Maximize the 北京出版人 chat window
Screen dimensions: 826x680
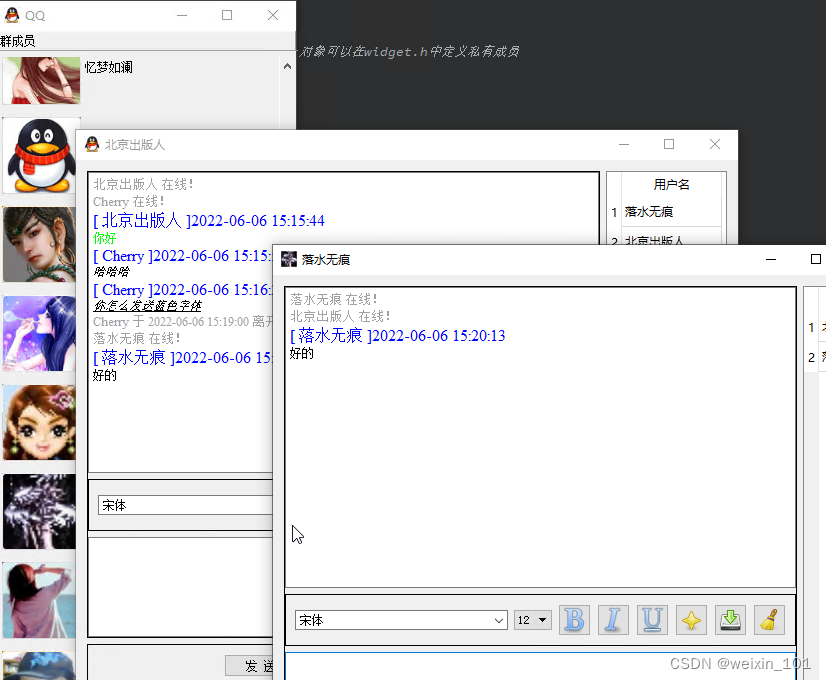click(669, 144)
